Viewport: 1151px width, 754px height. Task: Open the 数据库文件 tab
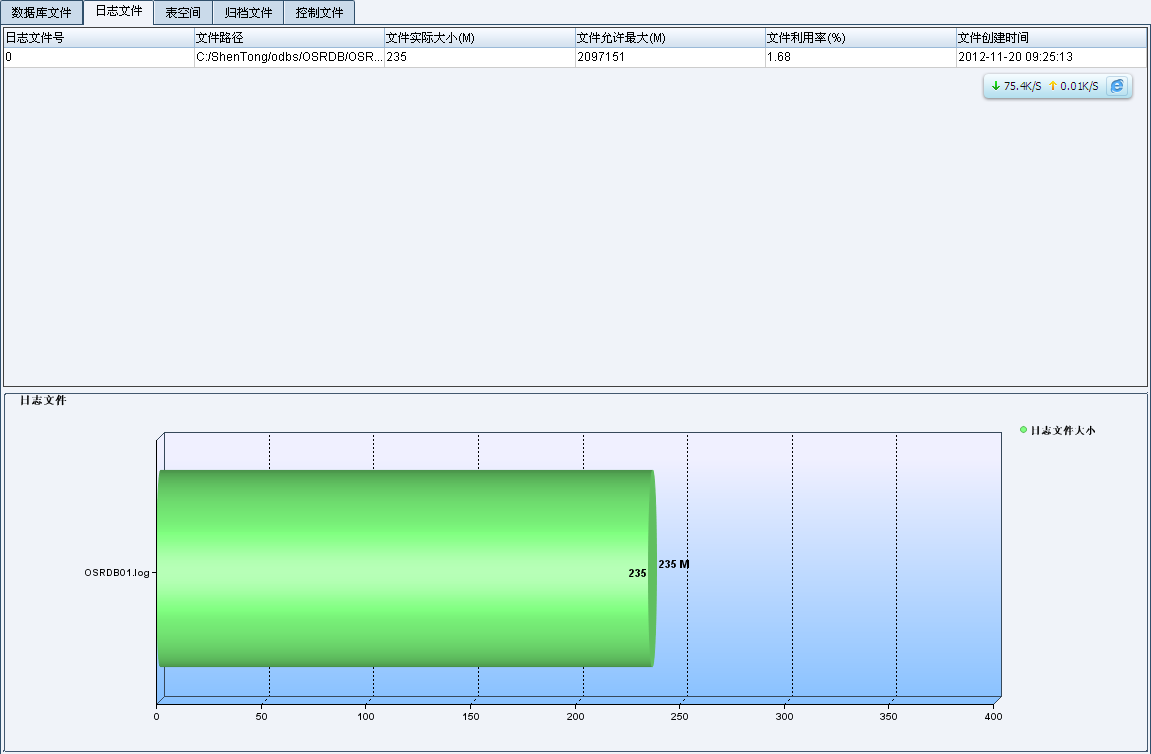point(42,13)
